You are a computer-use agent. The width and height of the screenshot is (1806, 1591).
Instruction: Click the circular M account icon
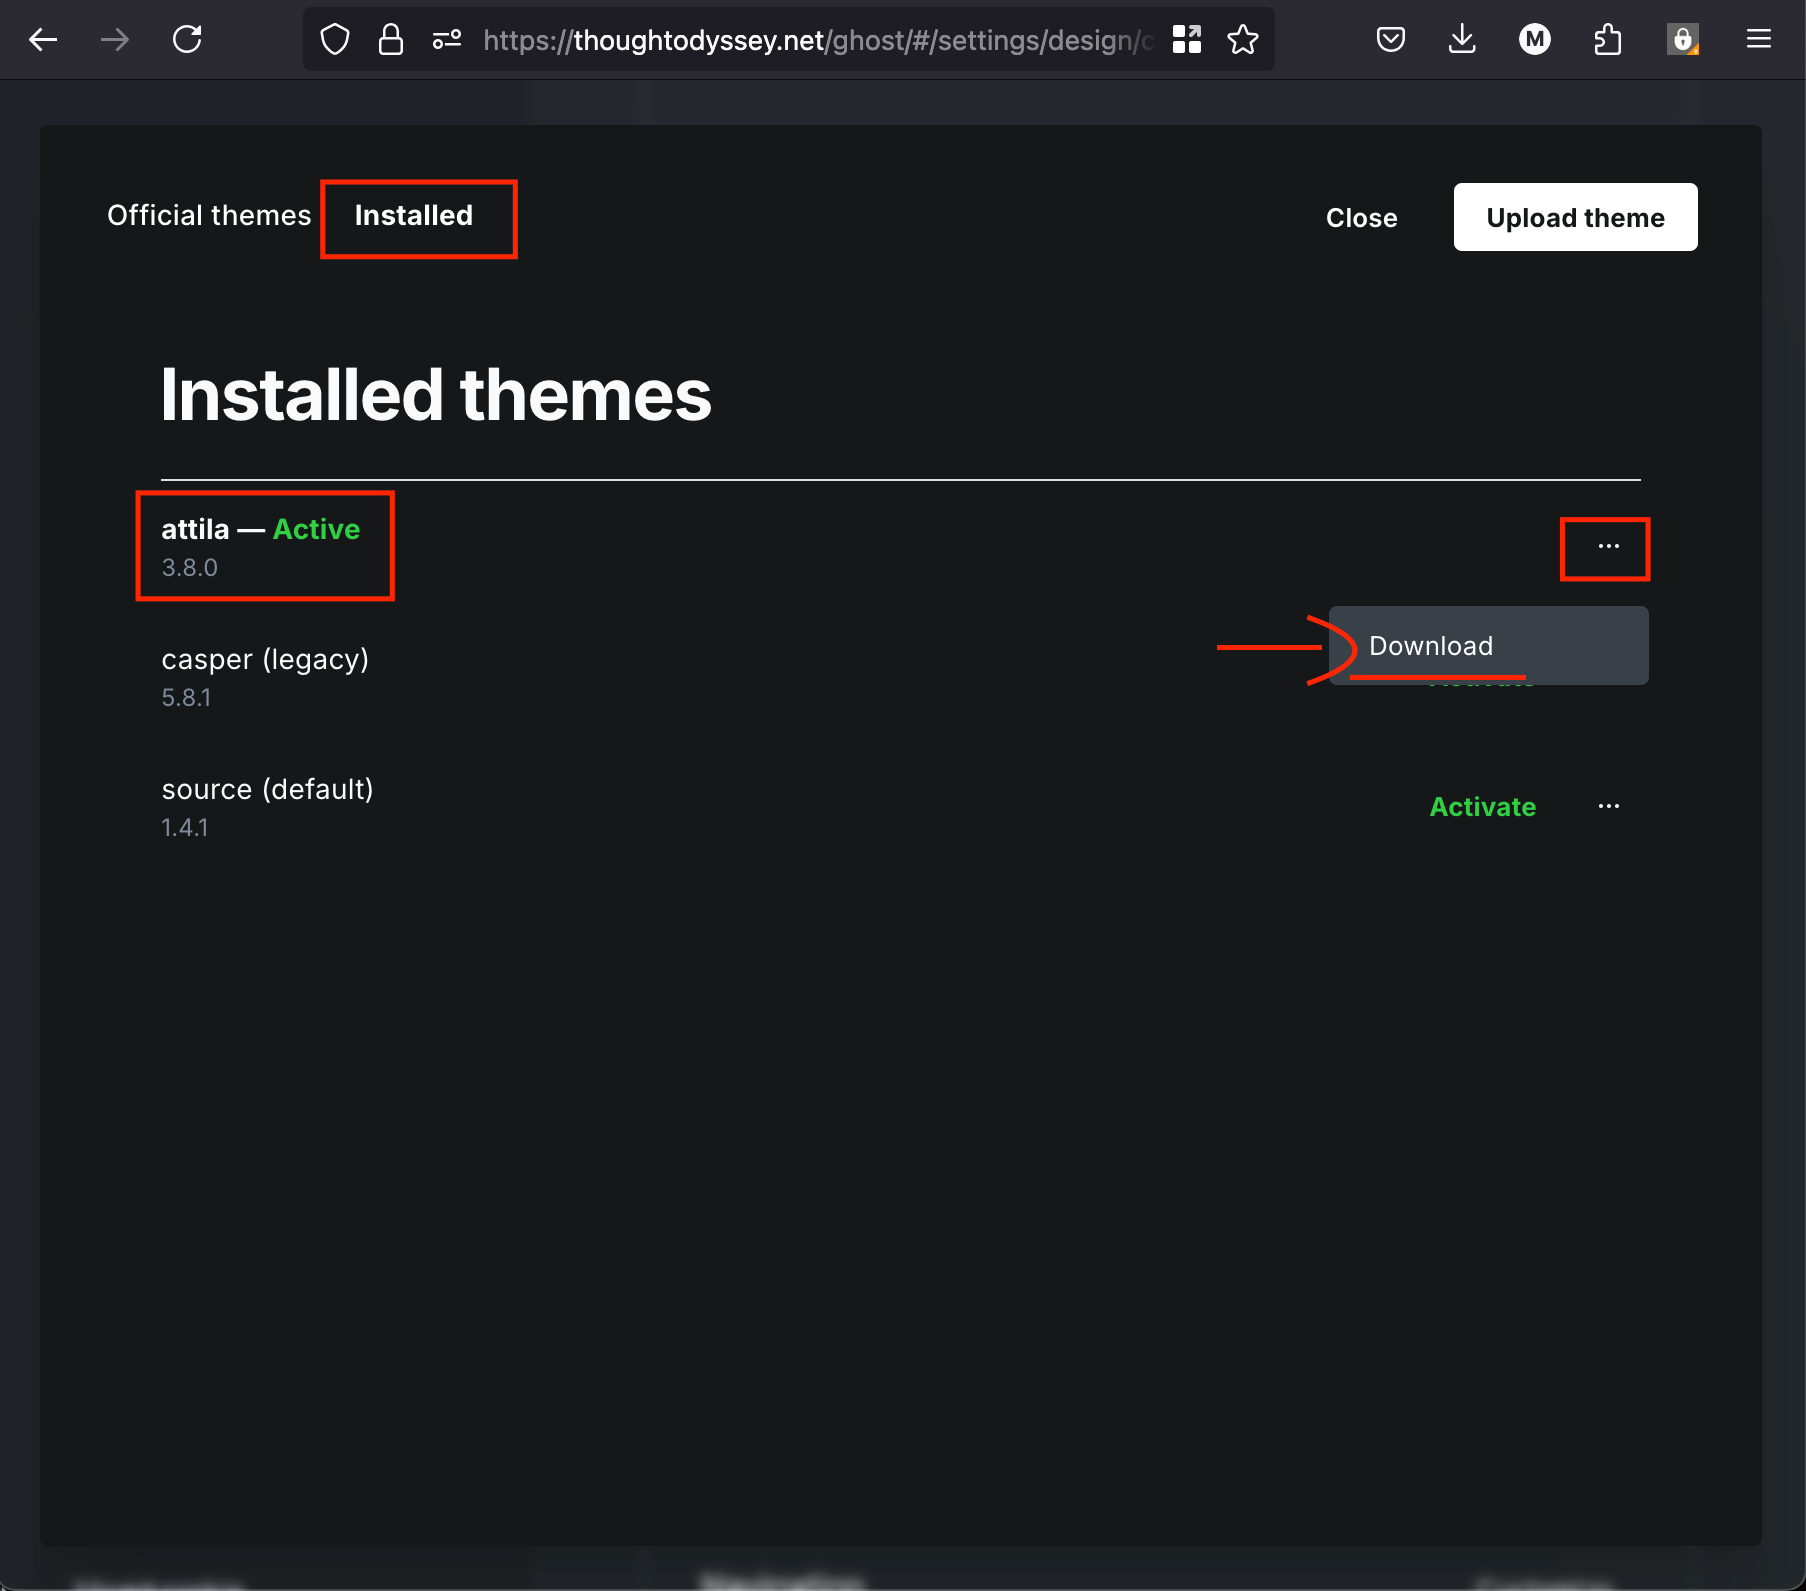[x=1534, y=40]
